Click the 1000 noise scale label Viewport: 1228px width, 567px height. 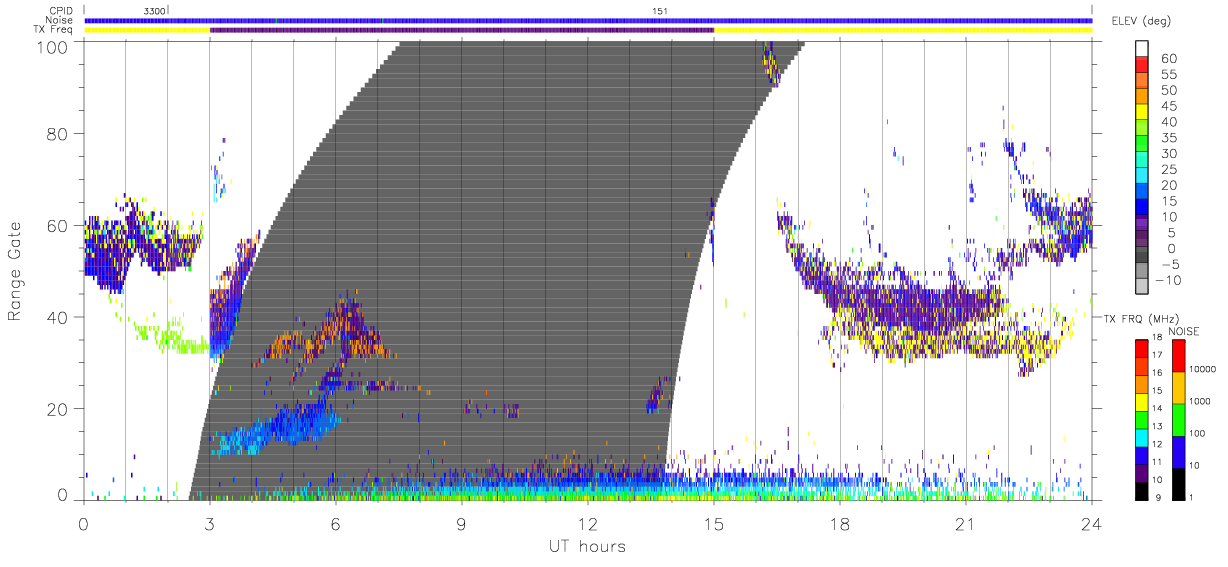pyautogui.click(x=1200, y=402)
